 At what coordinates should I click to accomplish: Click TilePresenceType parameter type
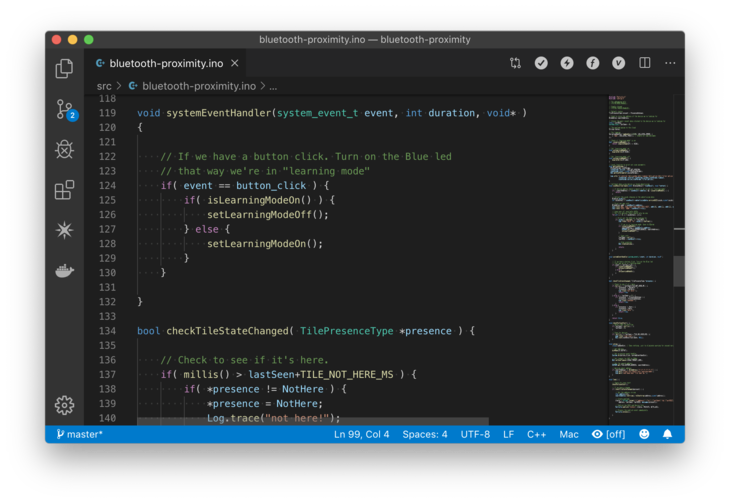pyautogui.click(x=346, y=331)
